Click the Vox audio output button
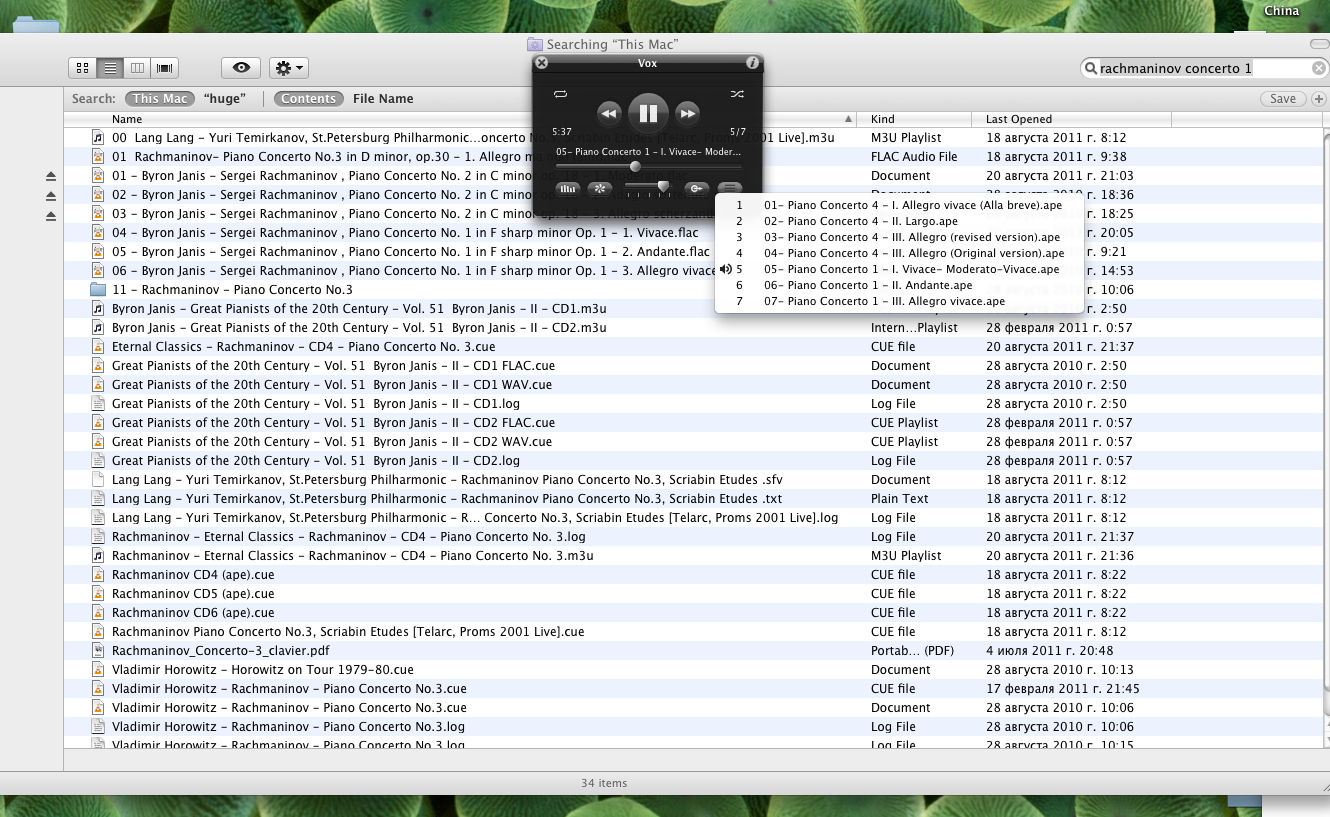Screen dimensions: 1330x817 (x=697, y=188)
